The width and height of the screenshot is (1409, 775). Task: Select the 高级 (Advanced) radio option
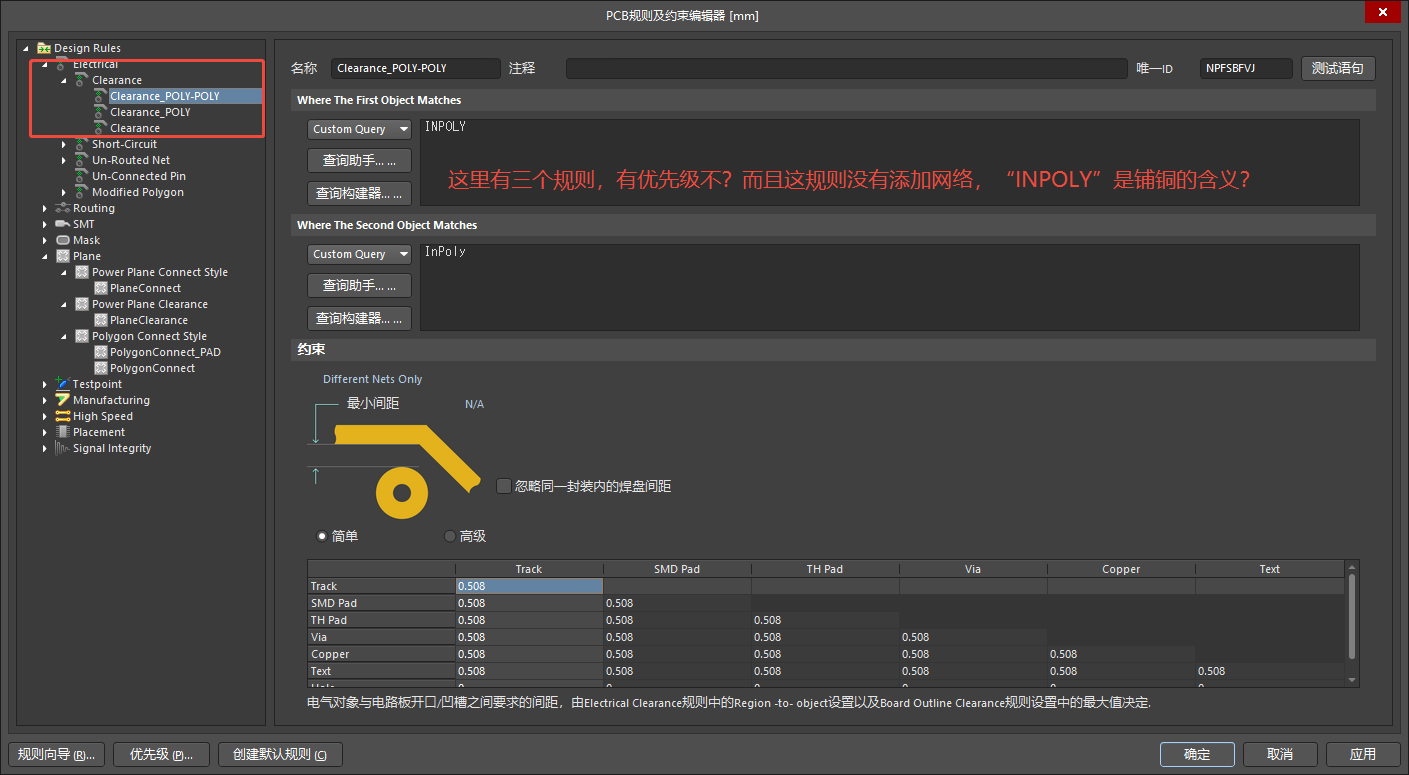click(449, 536)
